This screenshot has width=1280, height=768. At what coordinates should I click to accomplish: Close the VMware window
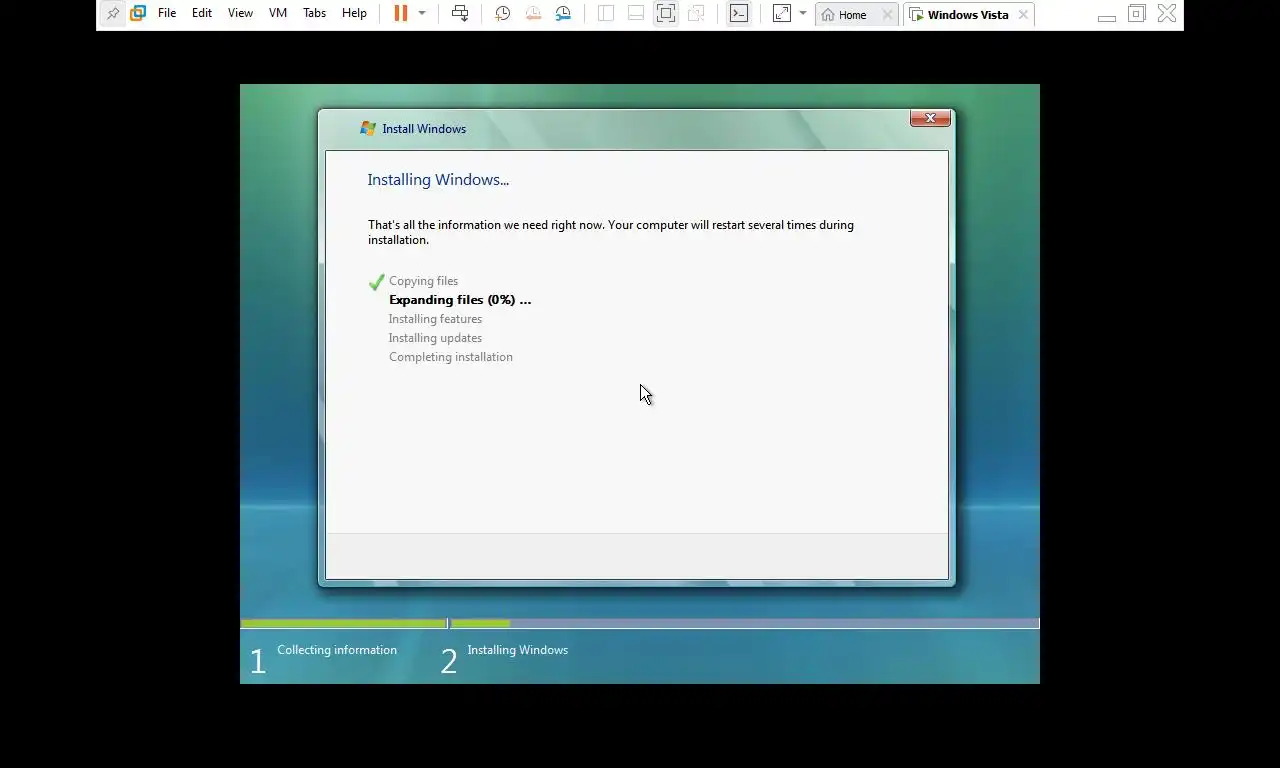(1167, 14)
